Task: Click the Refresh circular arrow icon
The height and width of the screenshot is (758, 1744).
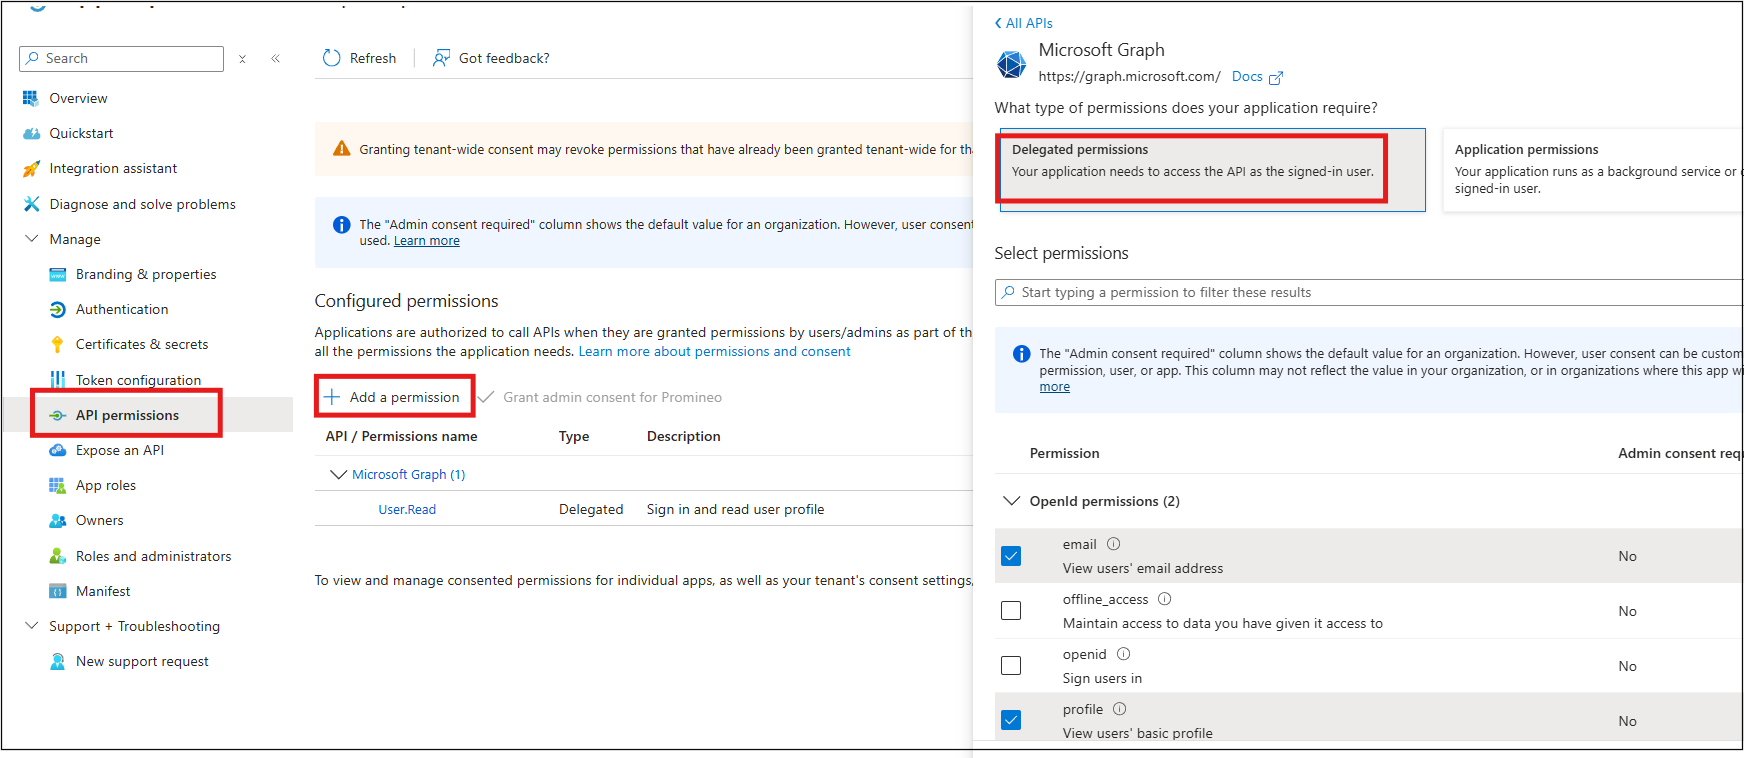Action: point(332,58)
